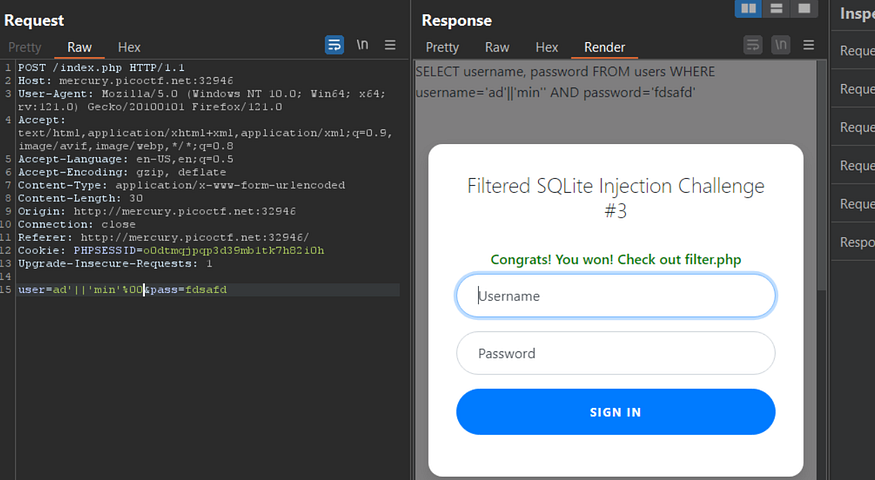
Task: Open the Response Raw tab
Action: [x=497, y=47]
